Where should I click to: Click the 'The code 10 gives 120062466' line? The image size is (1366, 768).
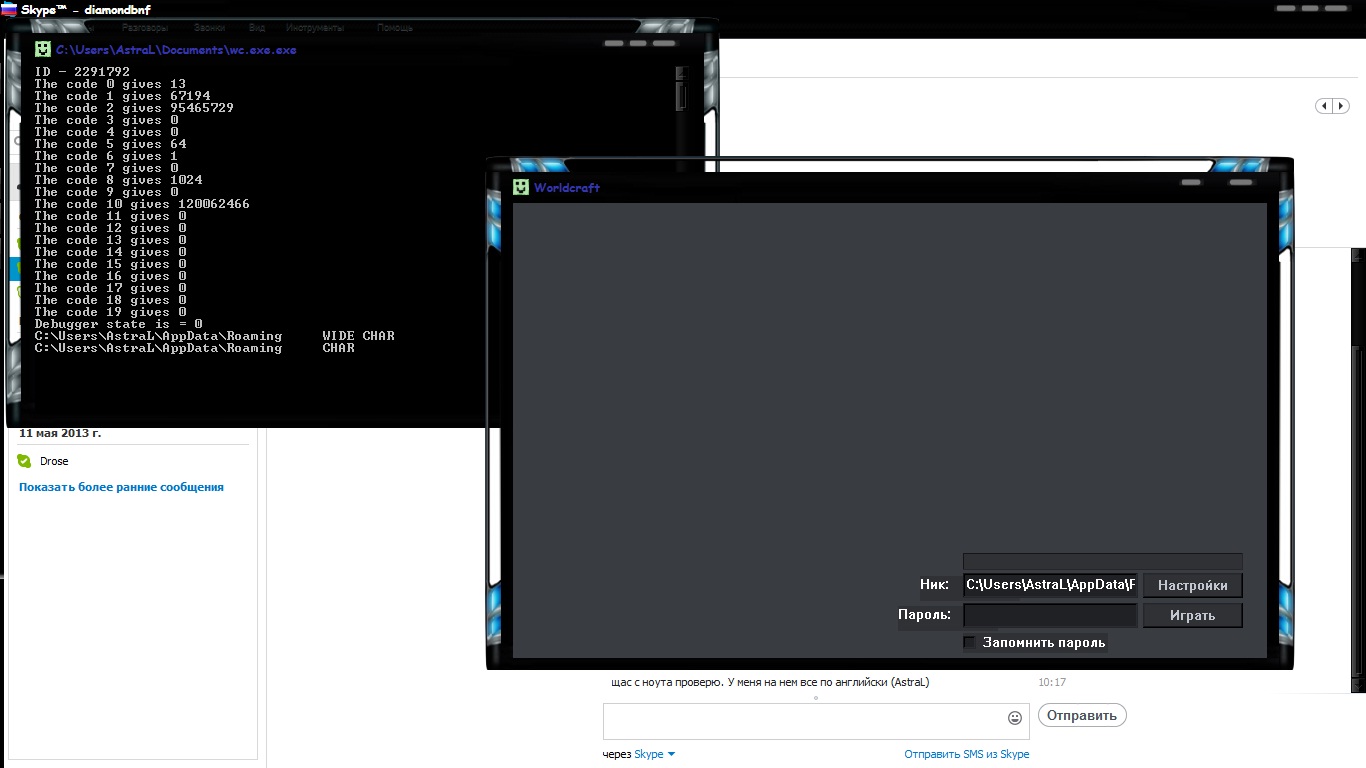pos(142,204)
